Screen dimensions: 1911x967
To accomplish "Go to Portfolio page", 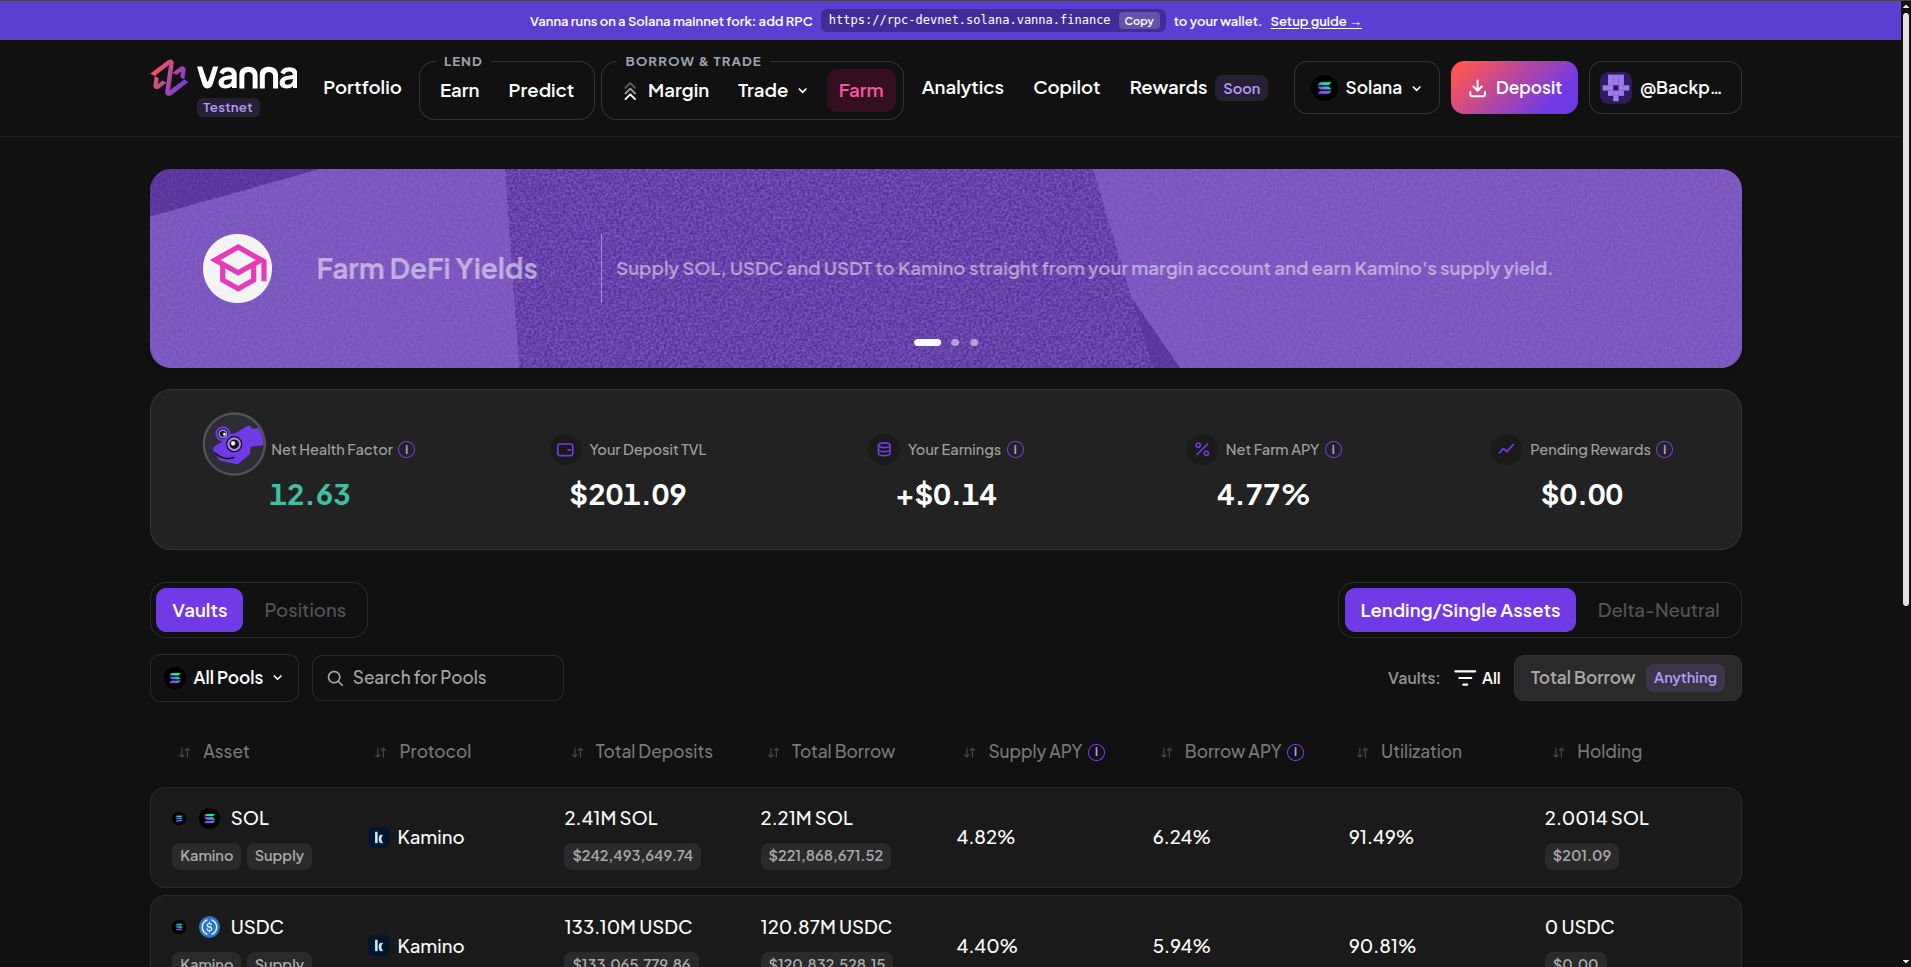I will pos(362,88).
